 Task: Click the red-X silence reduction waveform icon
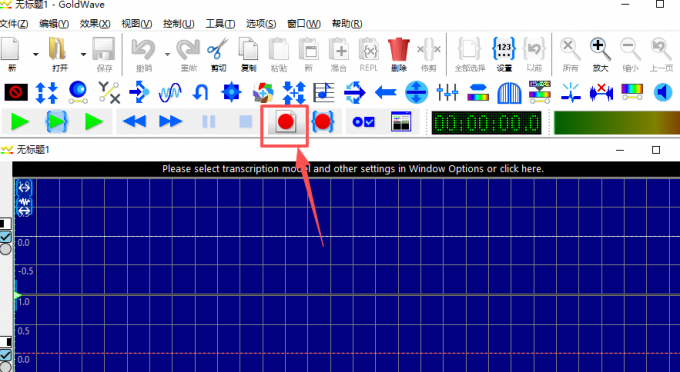pyautogui.click(x=601, y=92)
